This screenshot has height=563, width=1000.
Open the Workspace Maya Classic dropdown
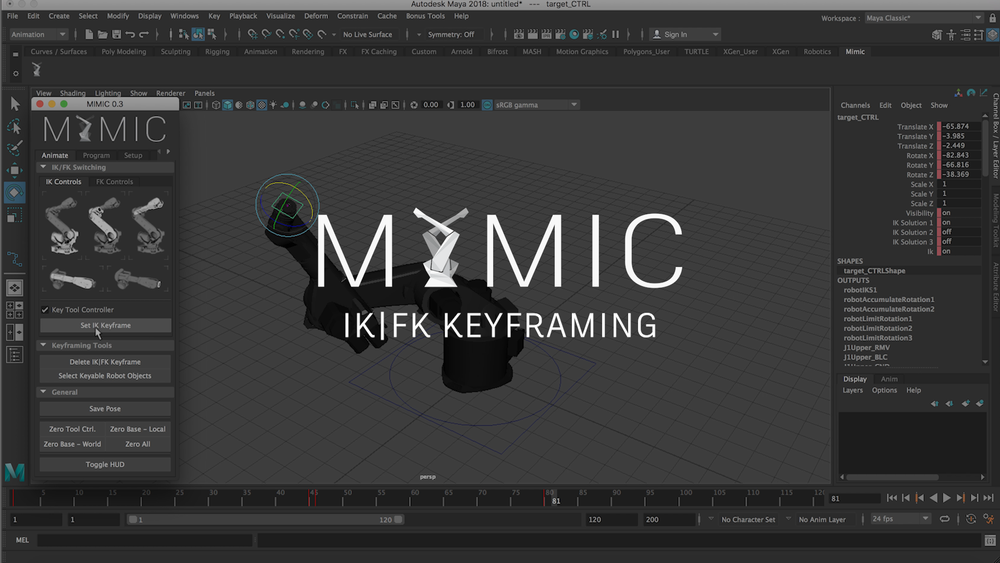pyautogui.click(x=923, y=18)
